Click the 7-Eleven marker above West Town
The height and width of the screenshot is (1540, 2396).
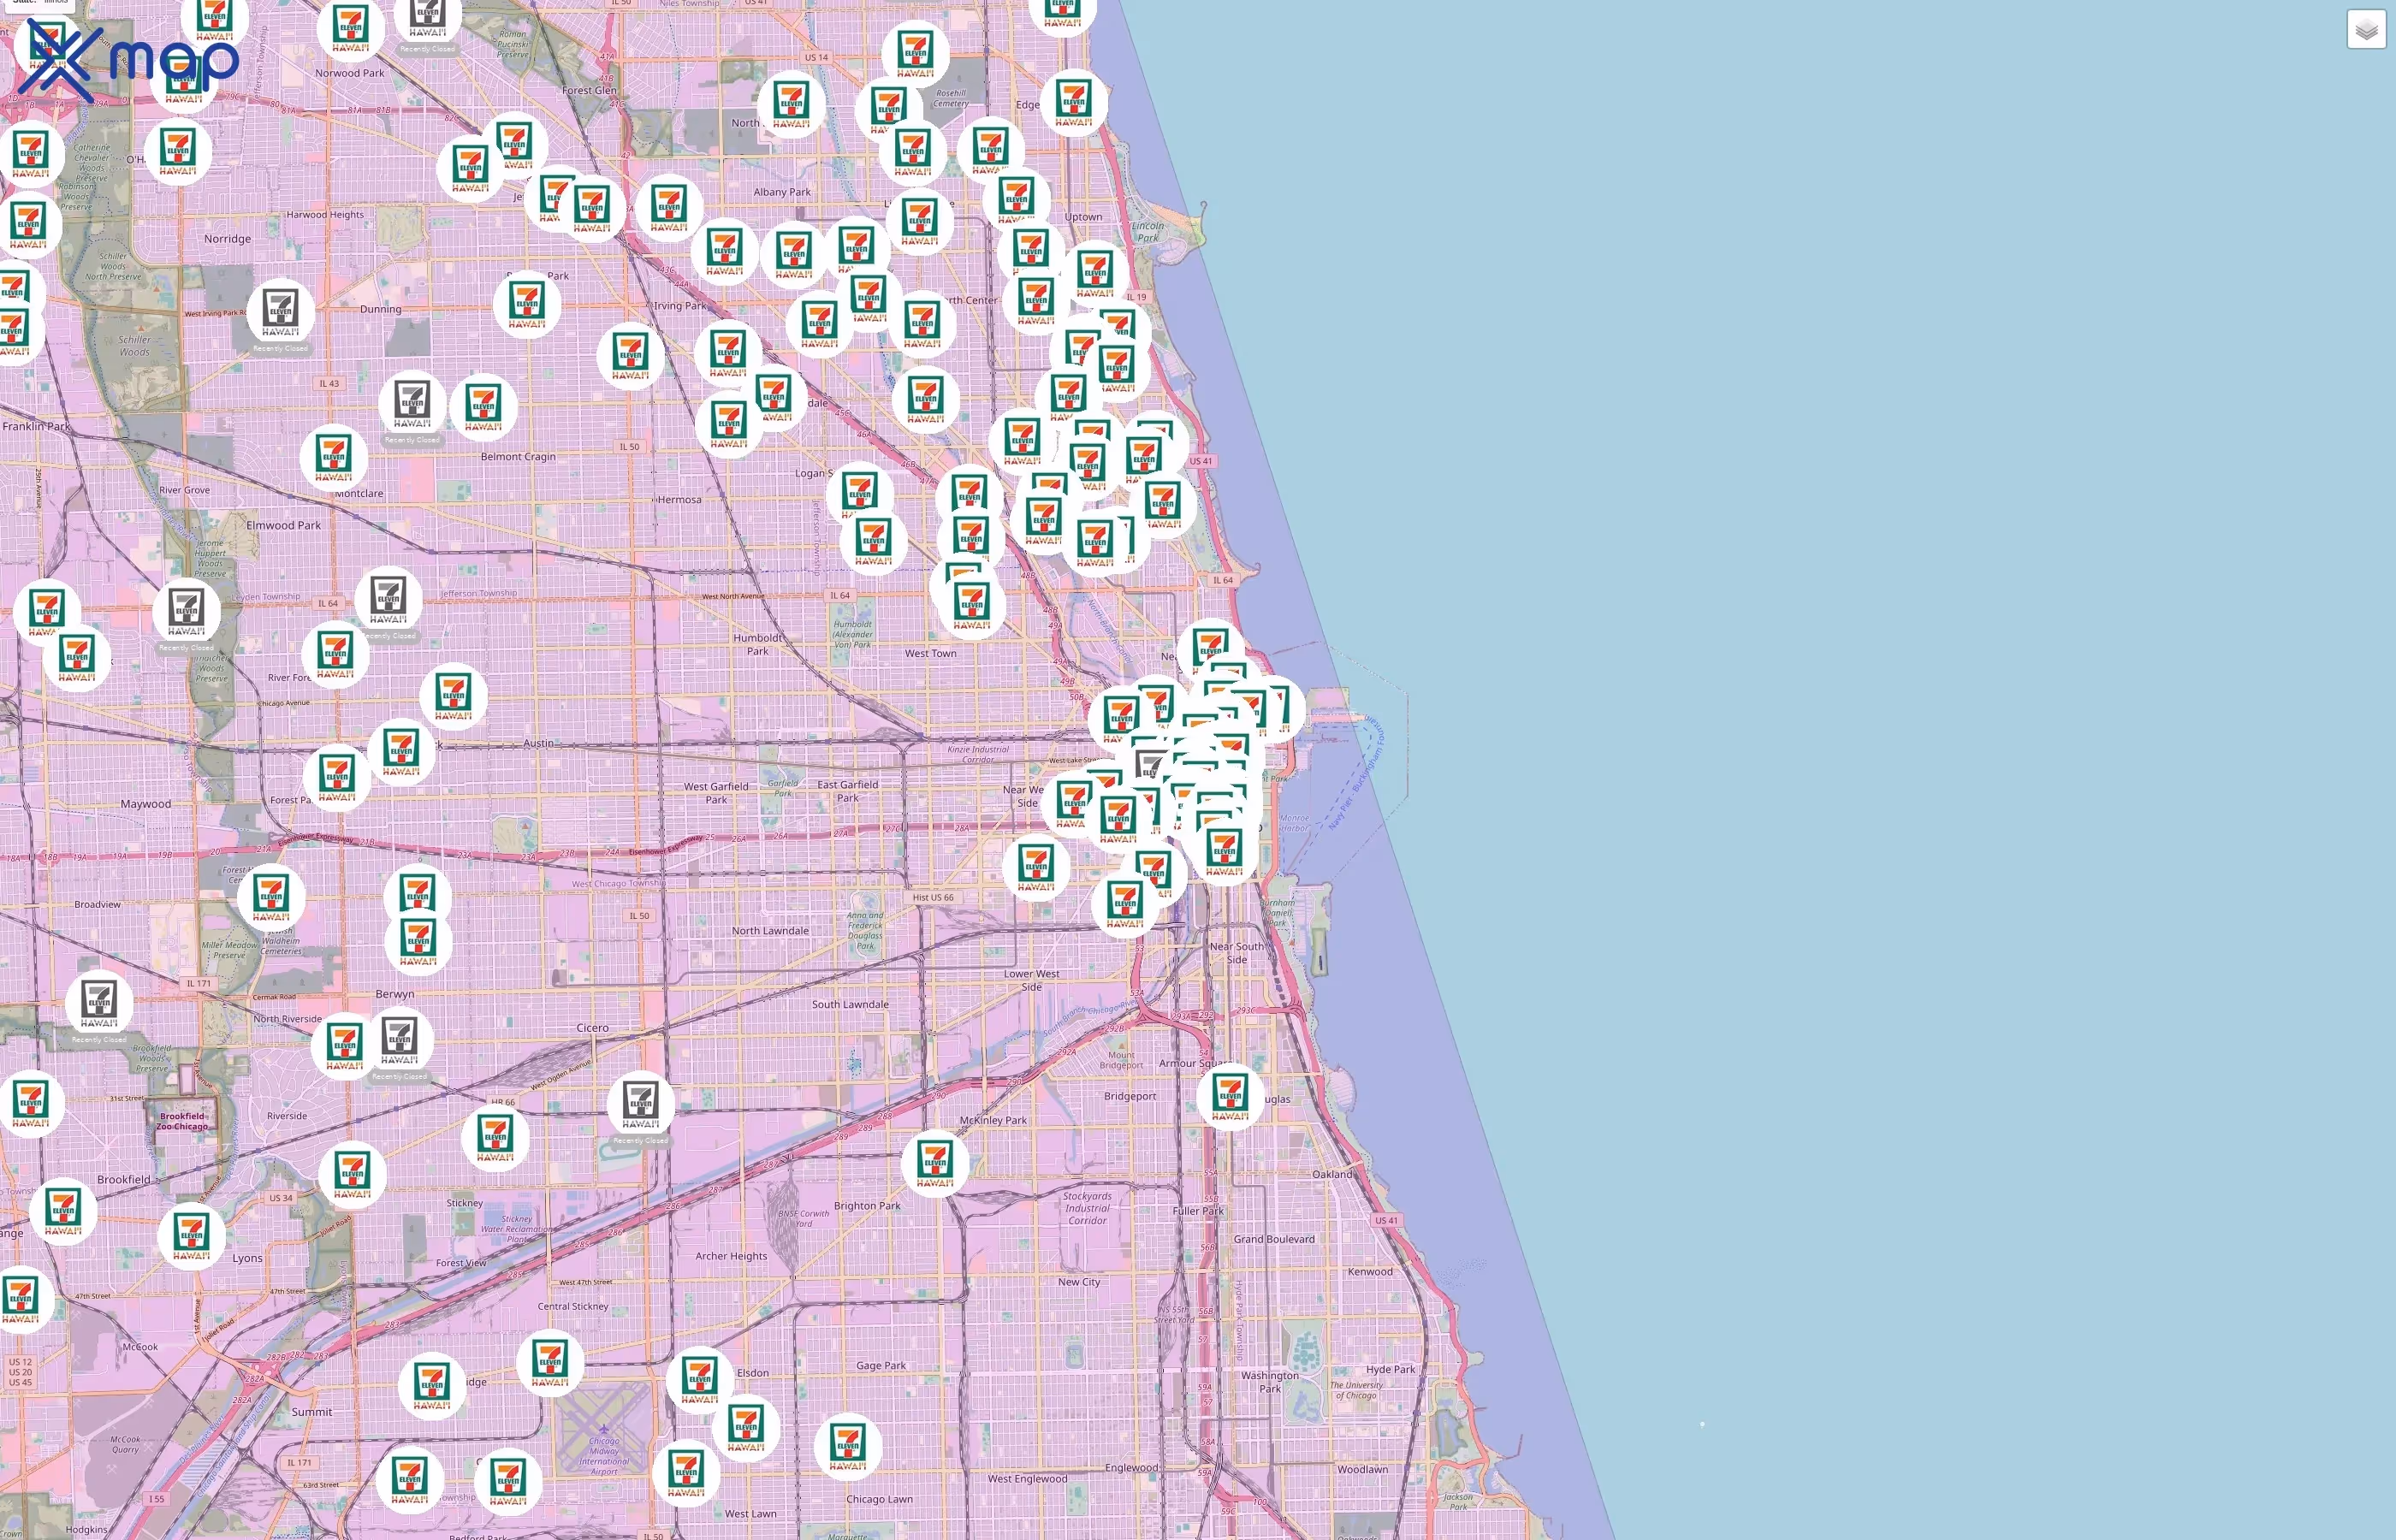pos(973,605)
